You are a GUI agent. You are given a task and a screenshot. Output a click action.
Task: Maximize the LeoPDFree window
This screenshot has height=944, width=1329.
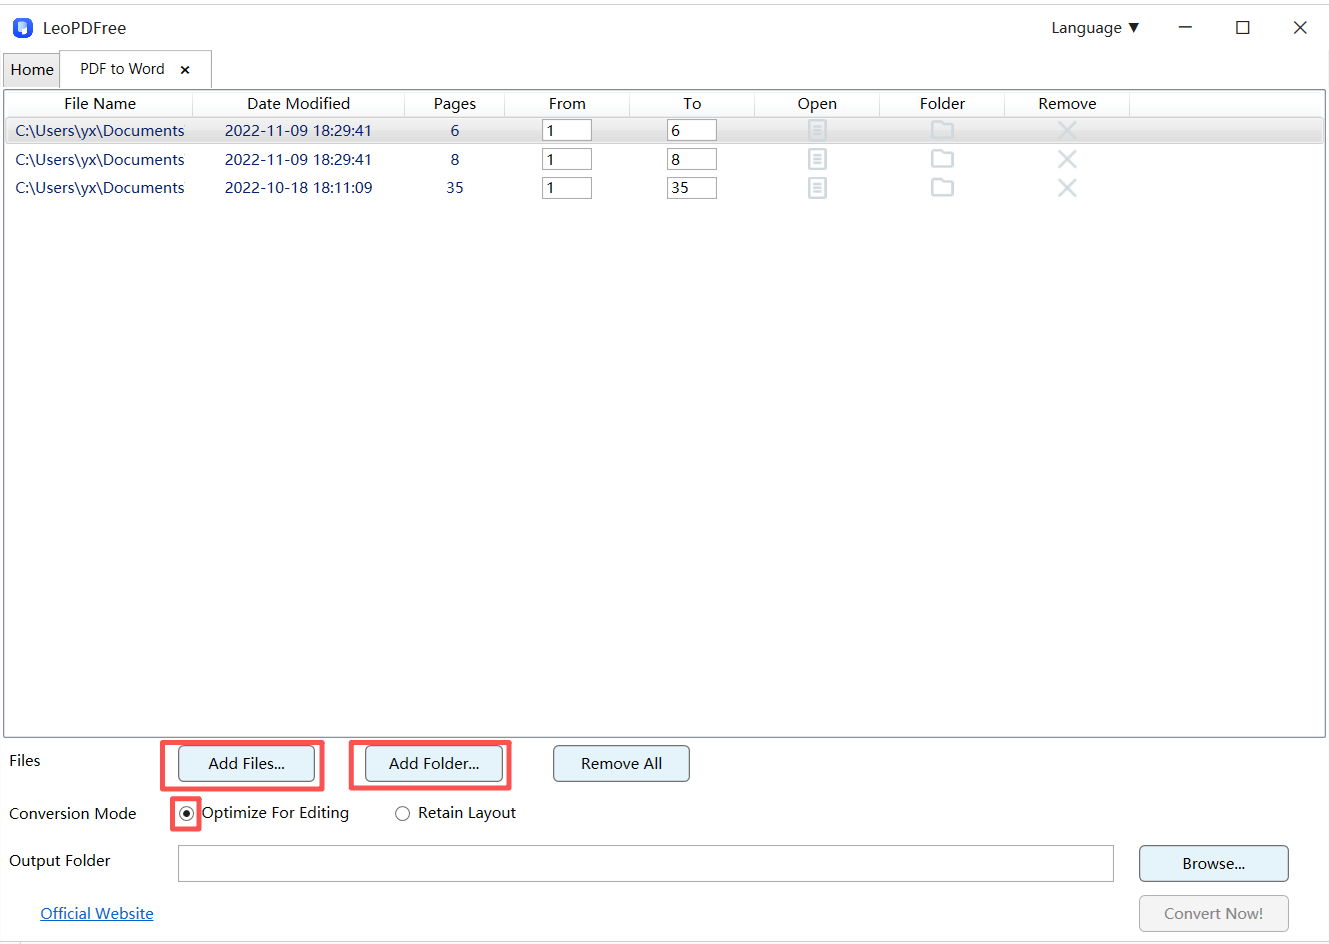tap(1243, 28)
